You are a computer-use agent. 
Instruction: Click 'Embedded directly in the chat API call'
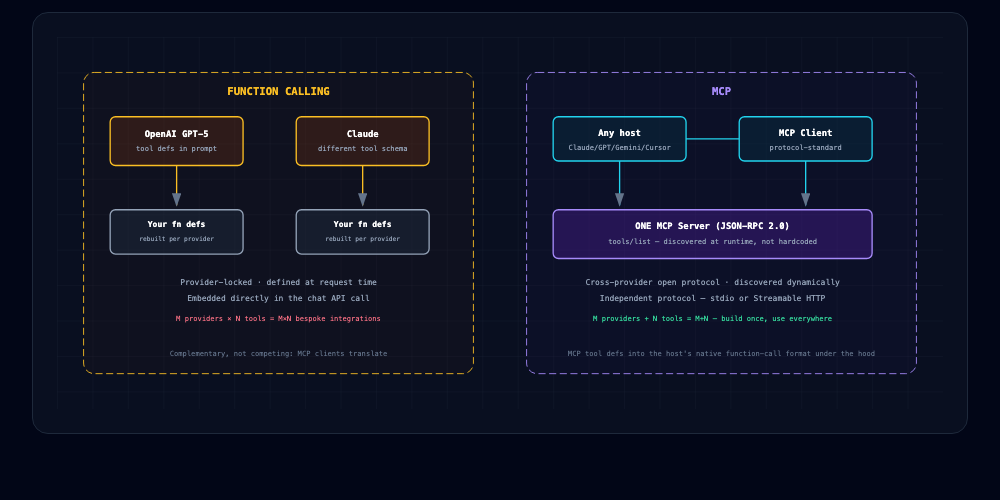[x=279, y=298]
